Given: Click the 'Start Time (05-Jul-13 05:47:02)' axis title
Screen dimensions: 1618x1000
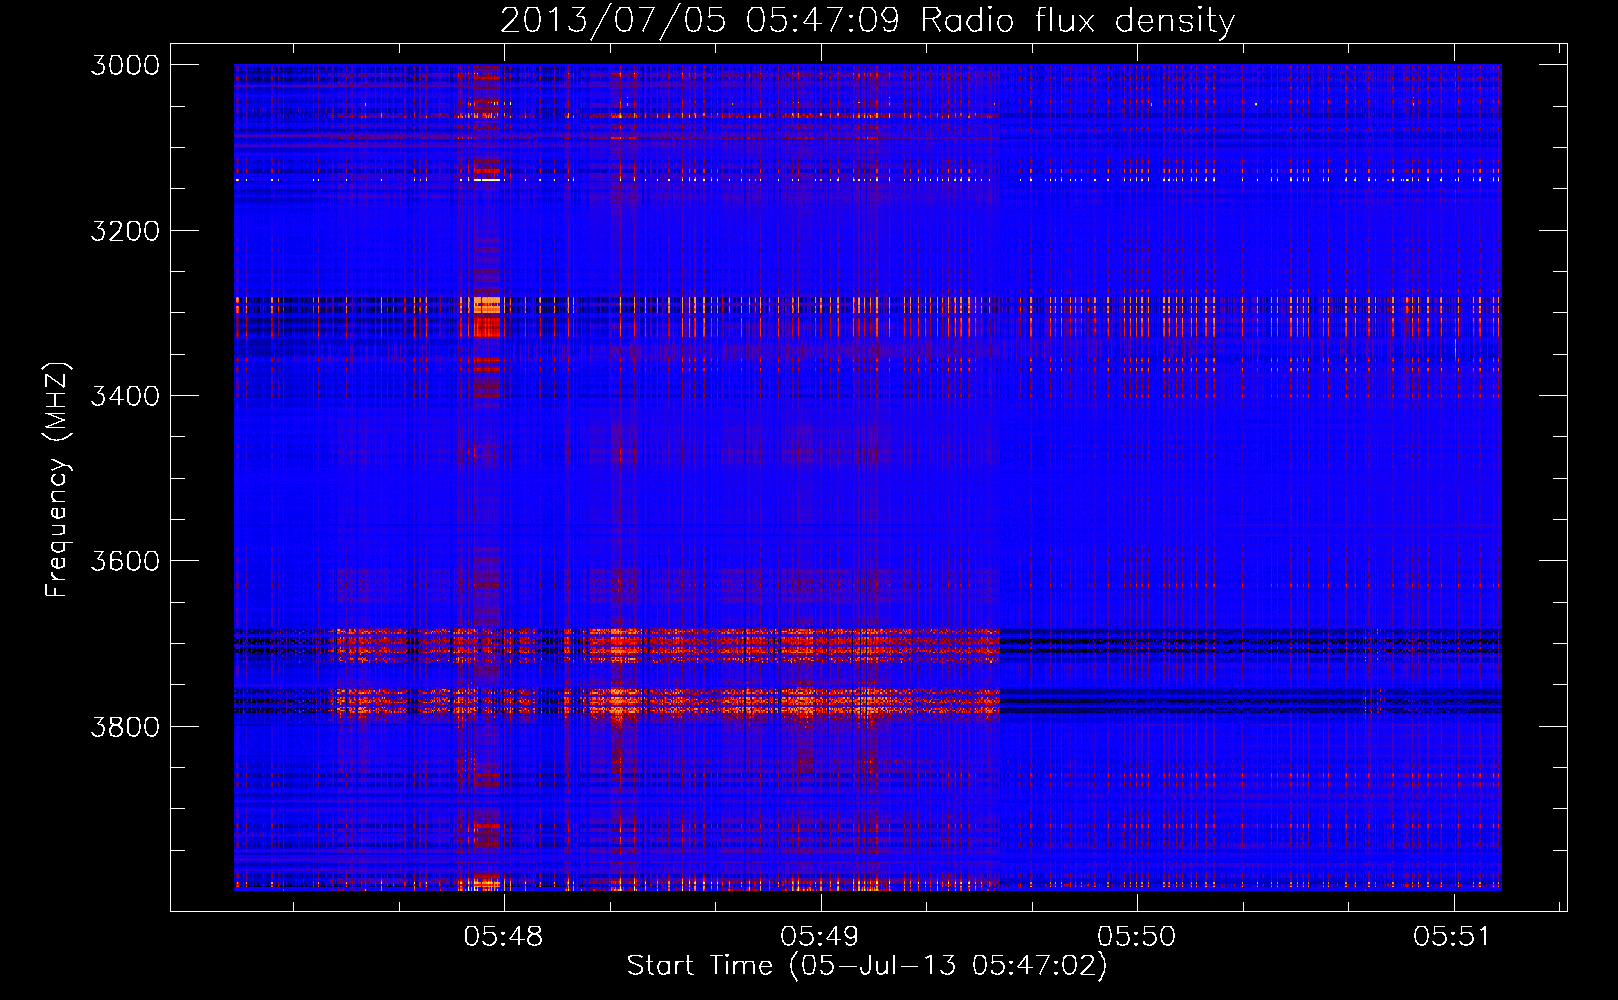Looking at the screenshot, I should [867, 966].
